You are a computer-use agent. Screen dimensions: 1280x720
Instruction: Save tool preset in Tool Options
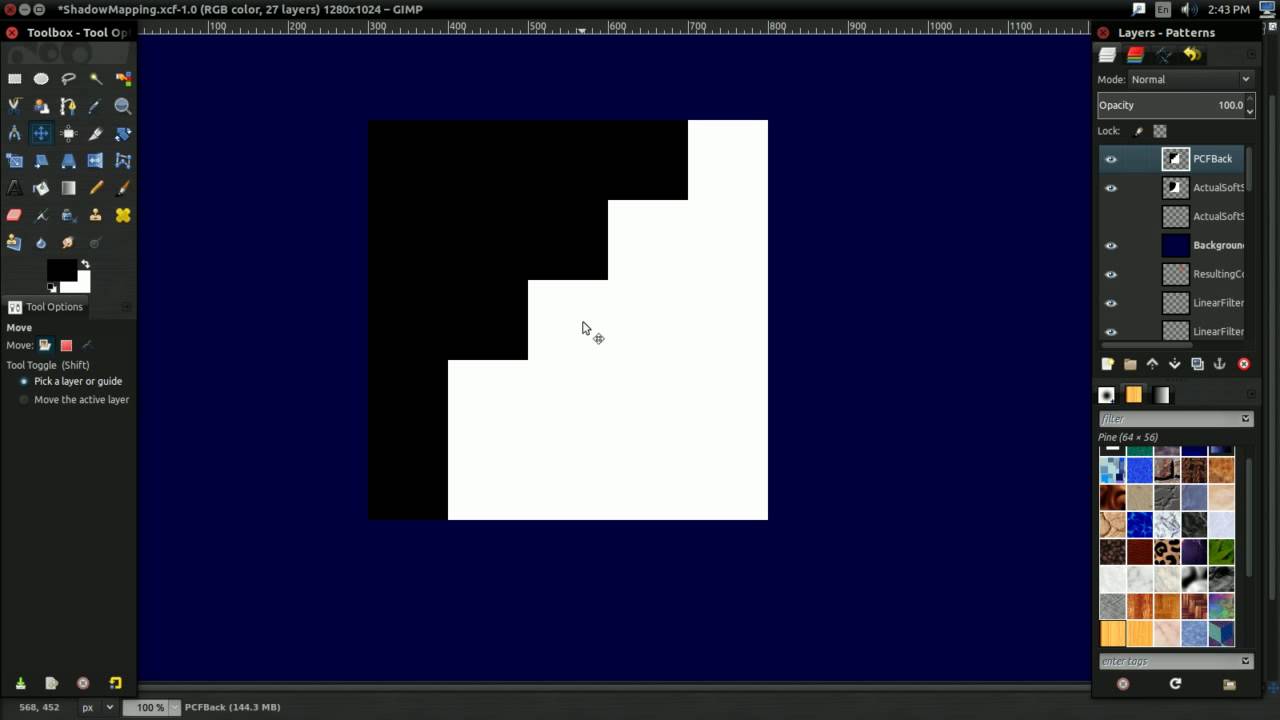(x=20, y=683)
